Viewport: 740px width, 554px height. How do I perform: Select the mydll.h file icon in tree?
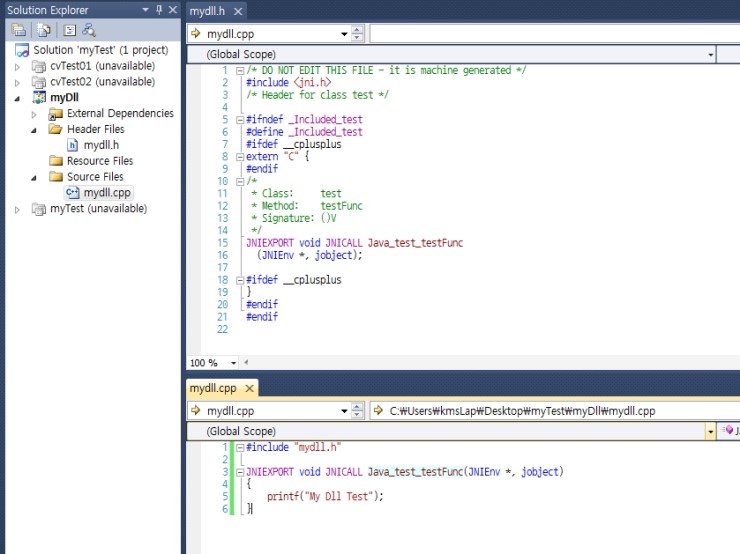point(72,145)
